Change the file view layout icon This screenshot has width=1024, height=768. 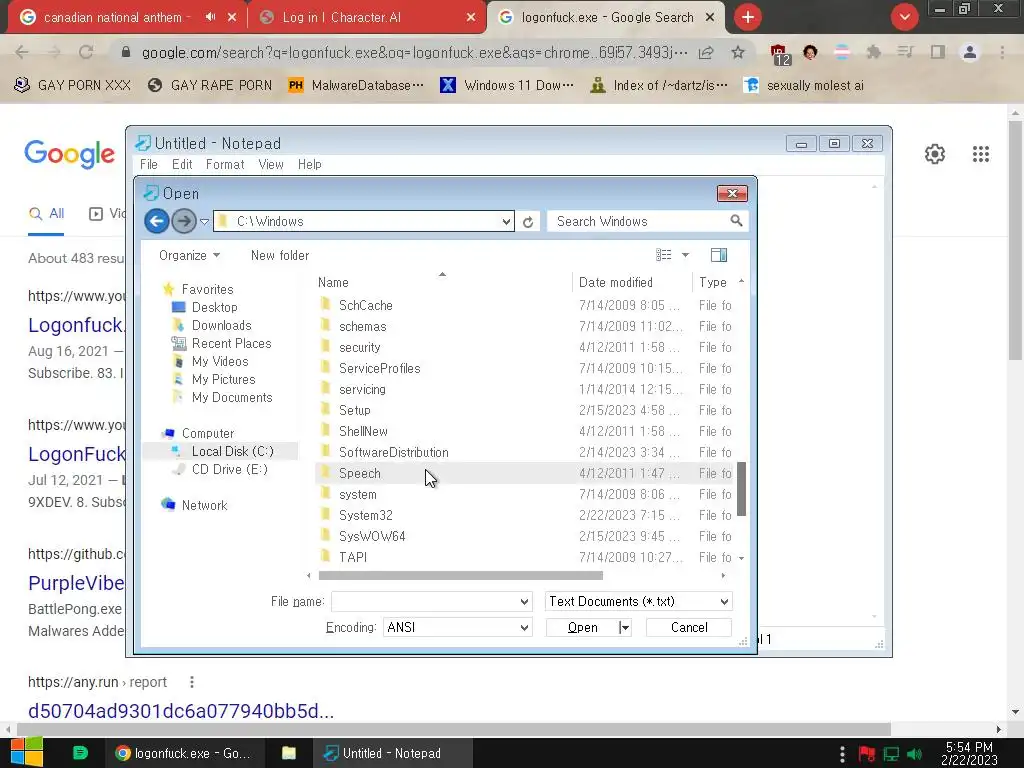(x=664, y=255)
